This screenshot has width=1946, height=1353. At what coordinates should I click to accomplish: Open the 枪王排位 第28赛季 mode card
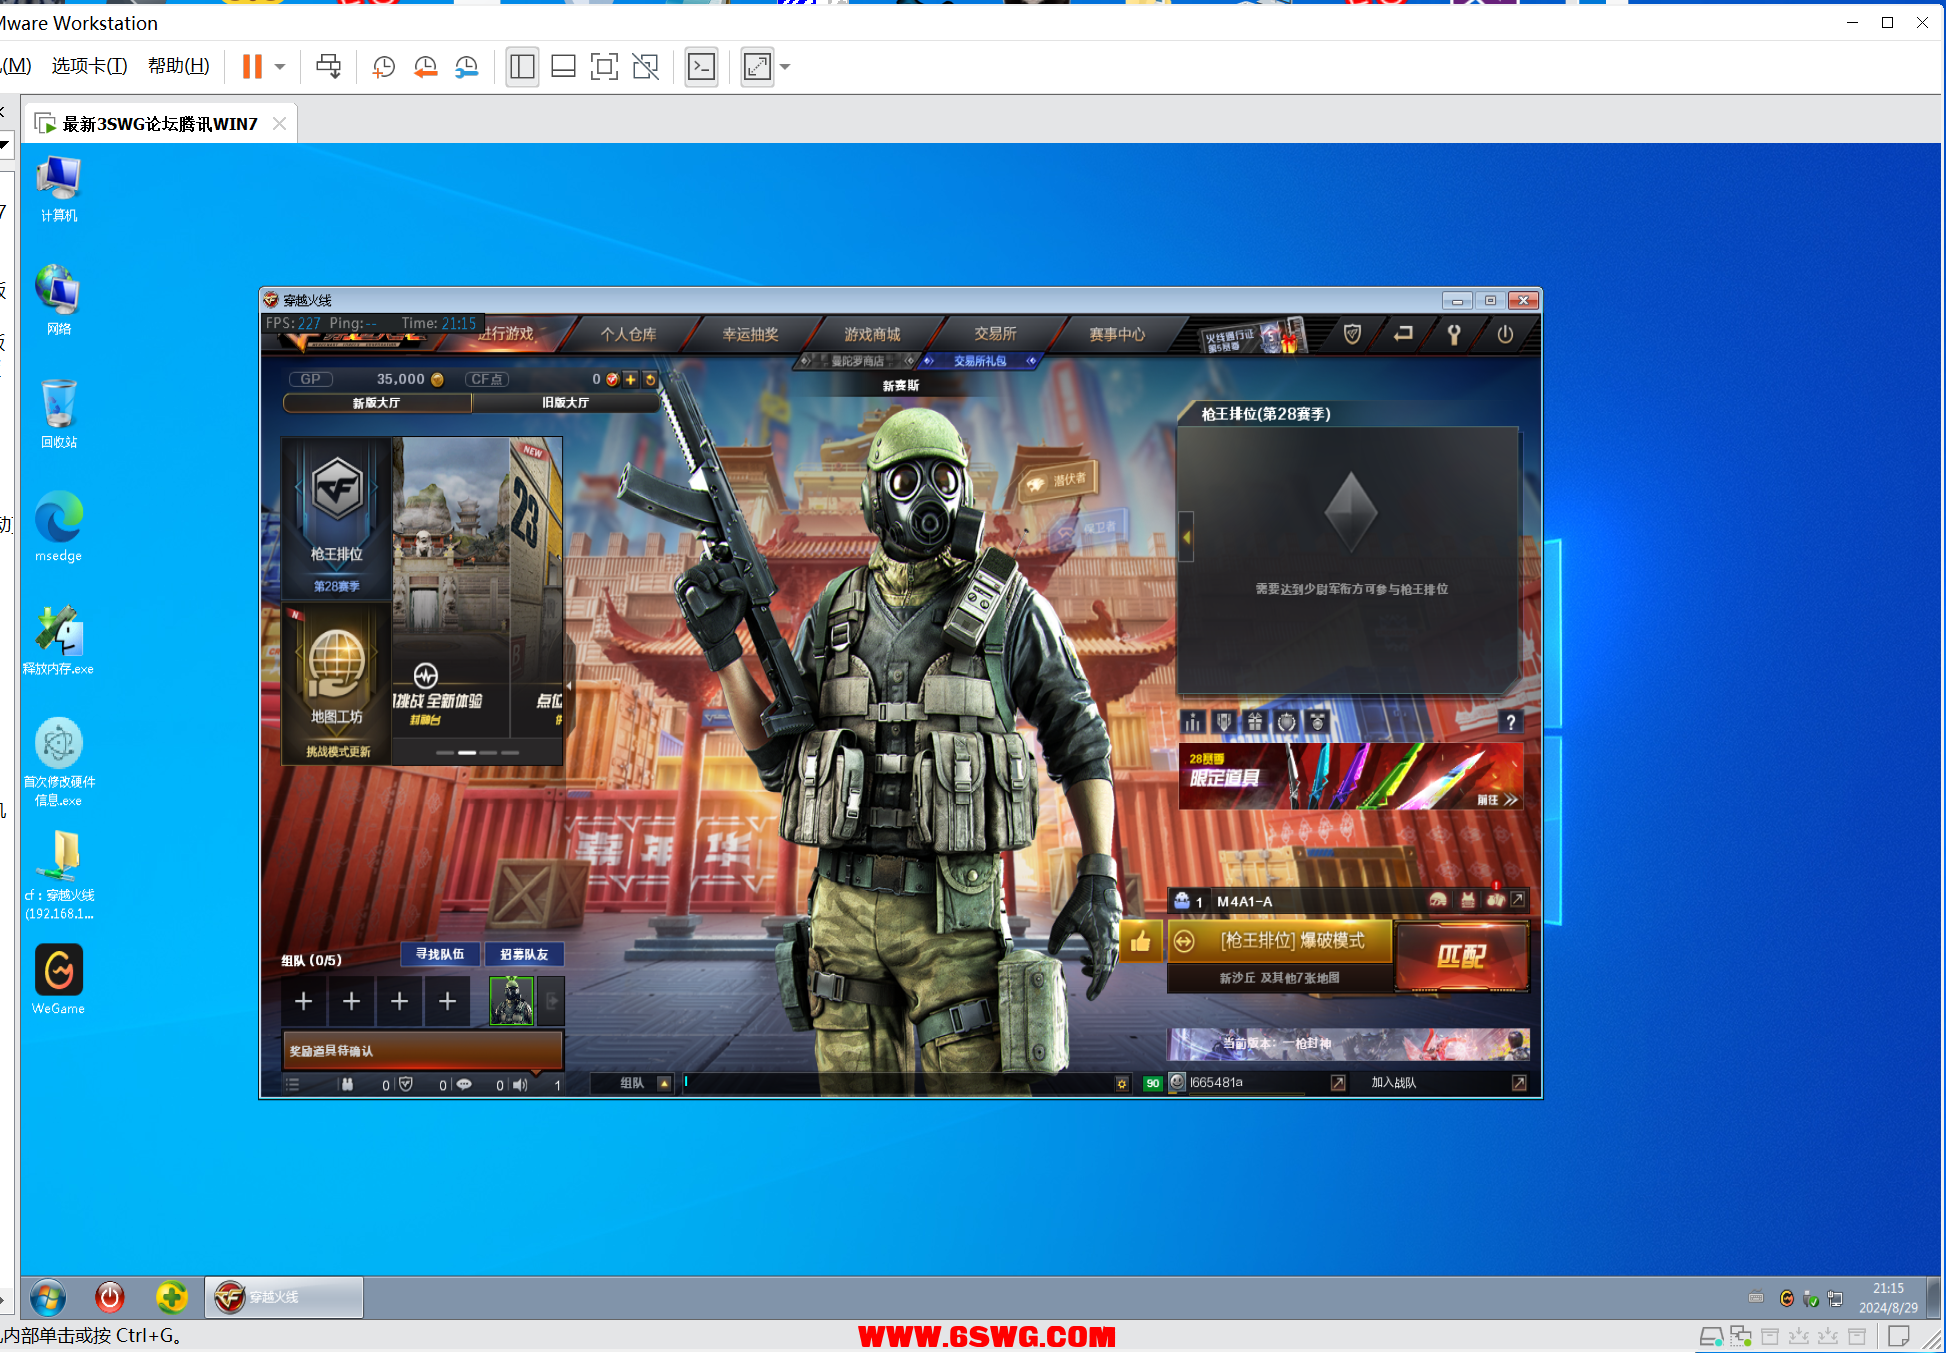coord(337,518)
